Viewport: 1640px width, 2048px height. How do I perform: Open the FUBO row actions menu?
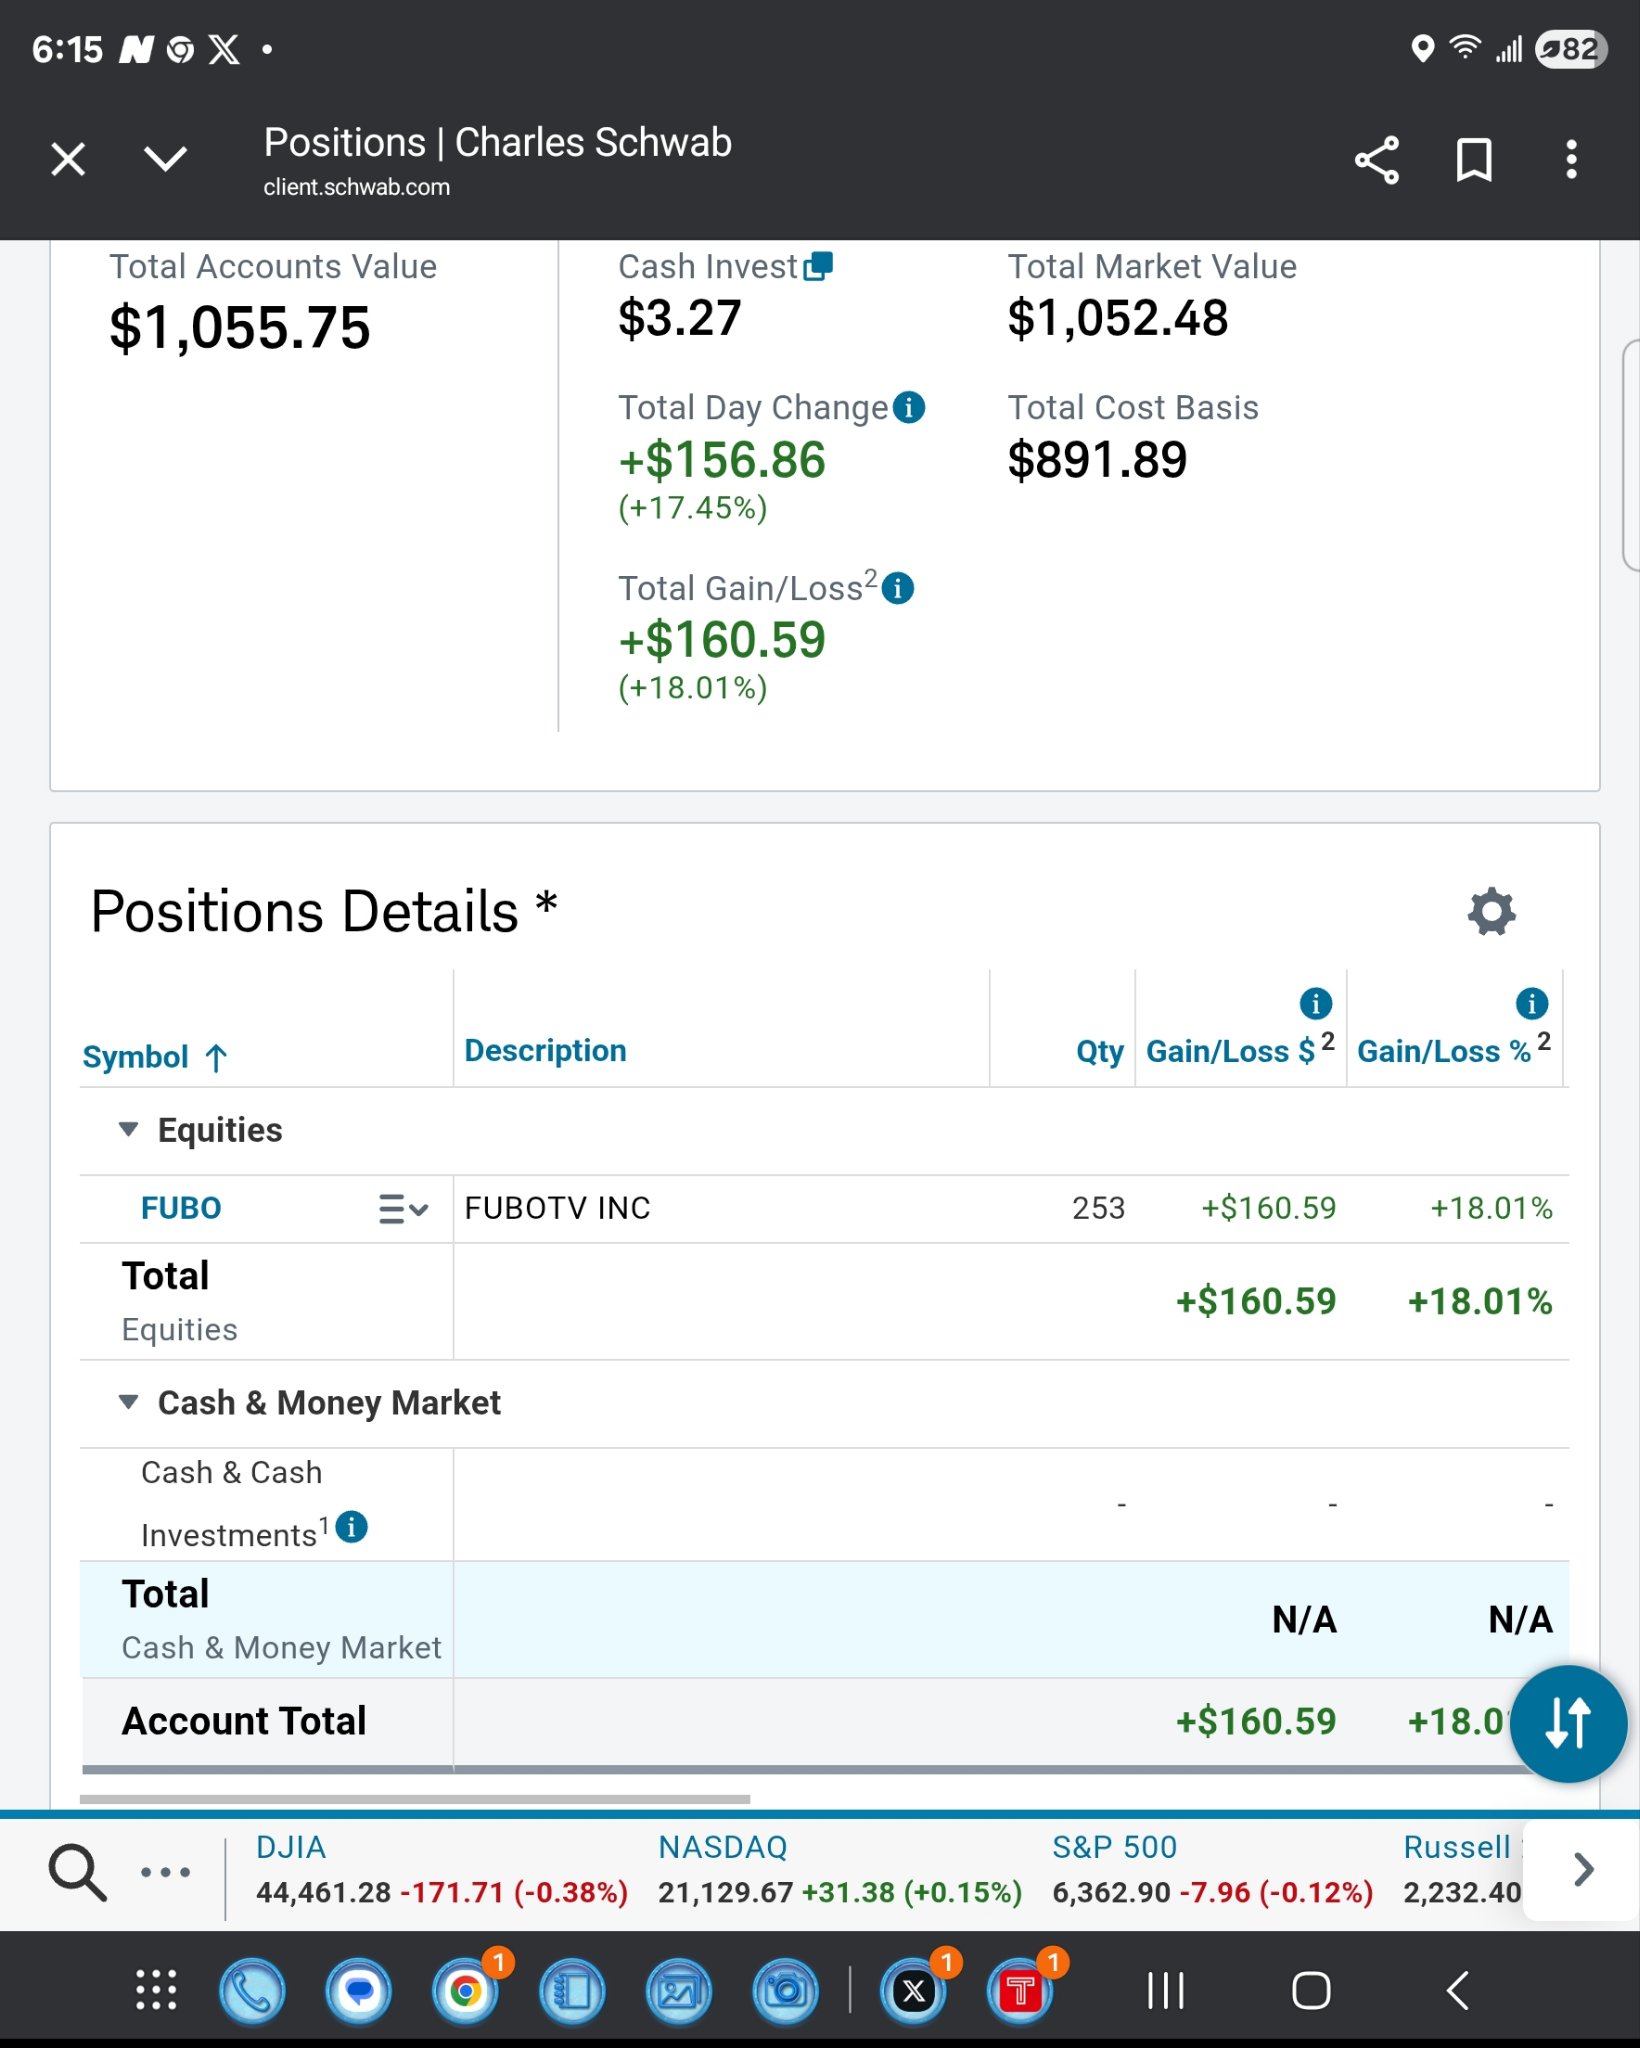click(403, 1209)
